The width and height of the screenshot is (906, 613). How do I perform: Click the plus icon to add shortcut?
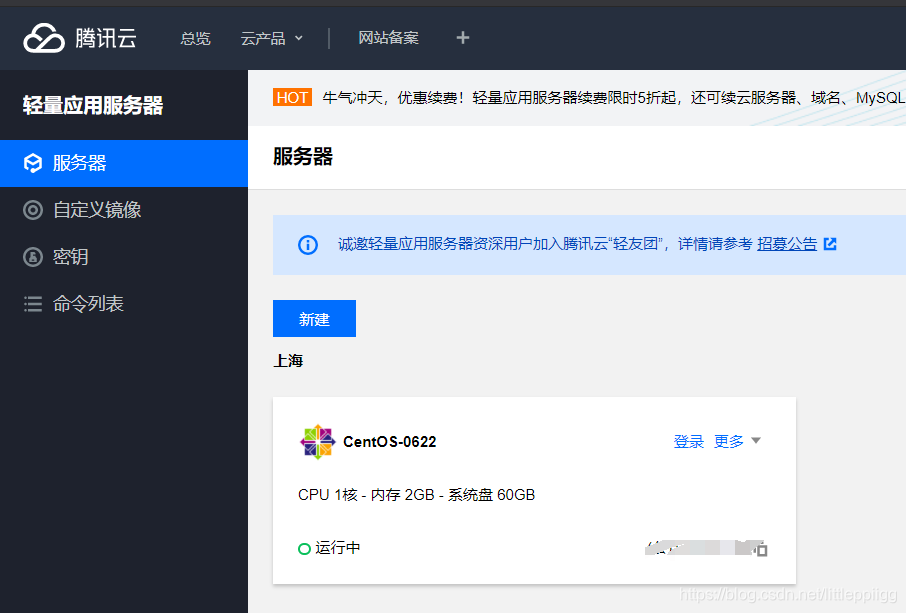462,38
